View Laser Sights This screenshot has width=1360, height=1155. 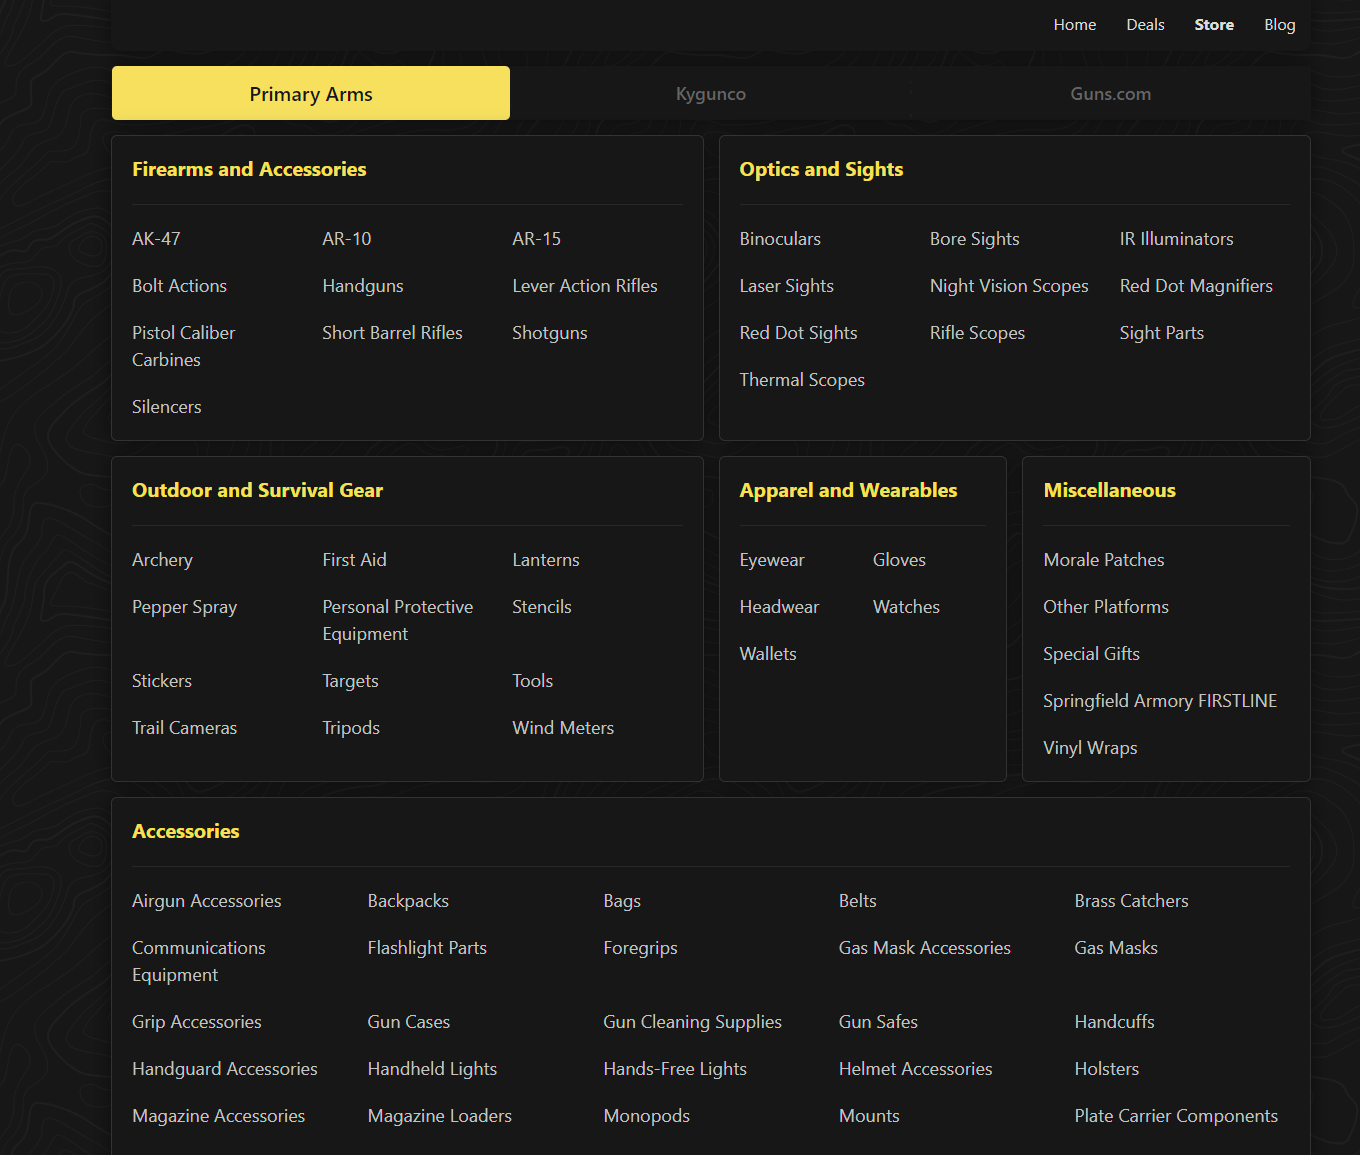point(786,286)
